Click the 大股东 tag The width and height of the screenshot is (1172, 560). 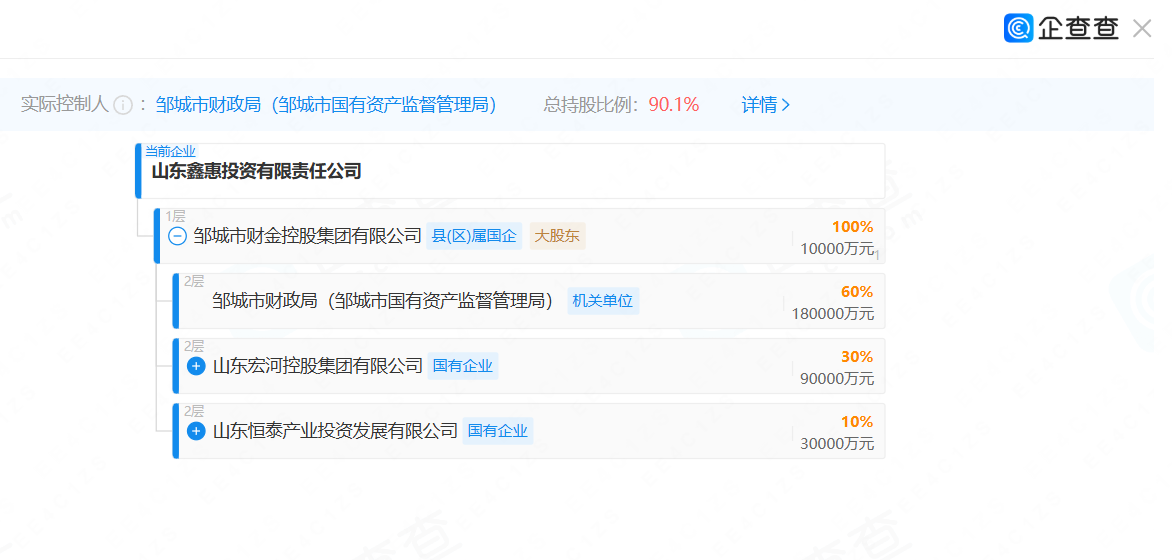(x=557, y=236)
